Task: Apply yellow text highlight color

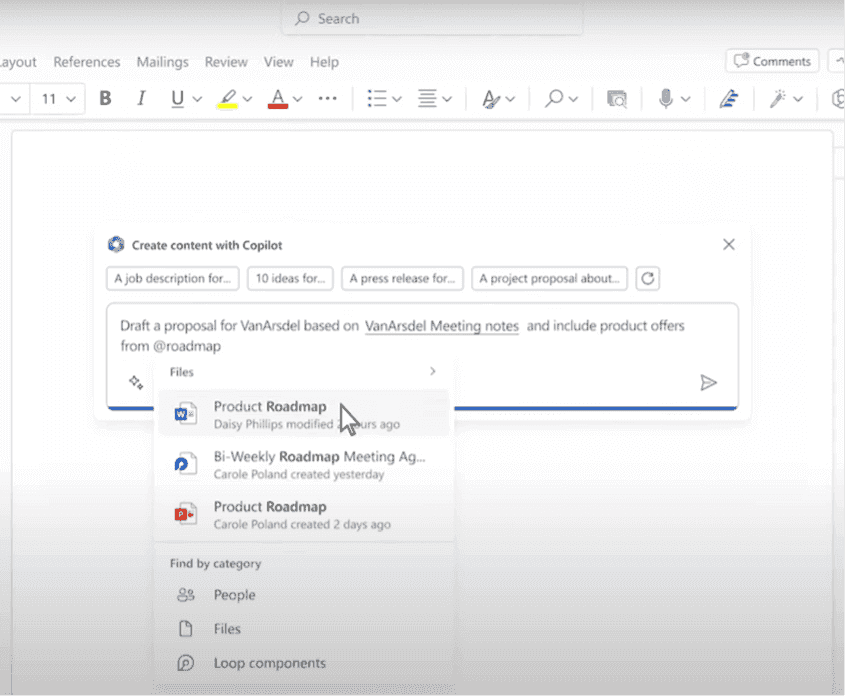Action: (x=228, y=99)
